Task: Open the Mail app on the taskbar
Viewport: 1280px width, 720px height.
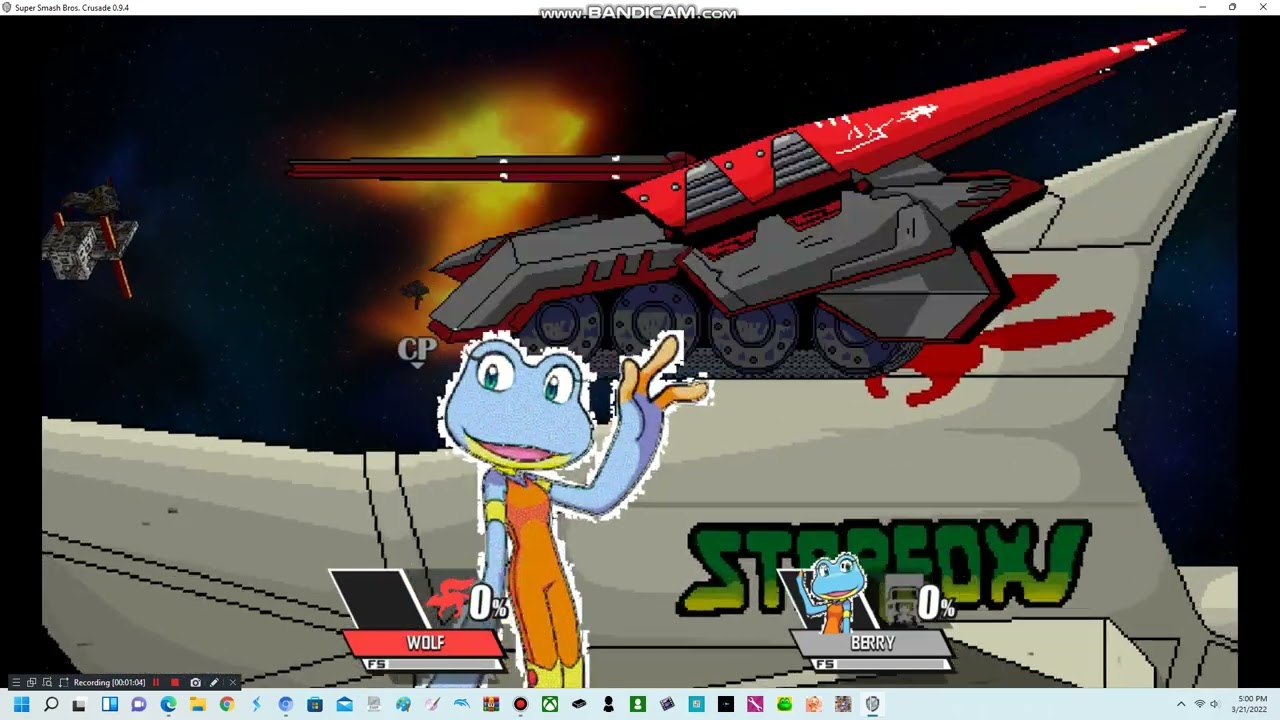Action: click(344, 705)
